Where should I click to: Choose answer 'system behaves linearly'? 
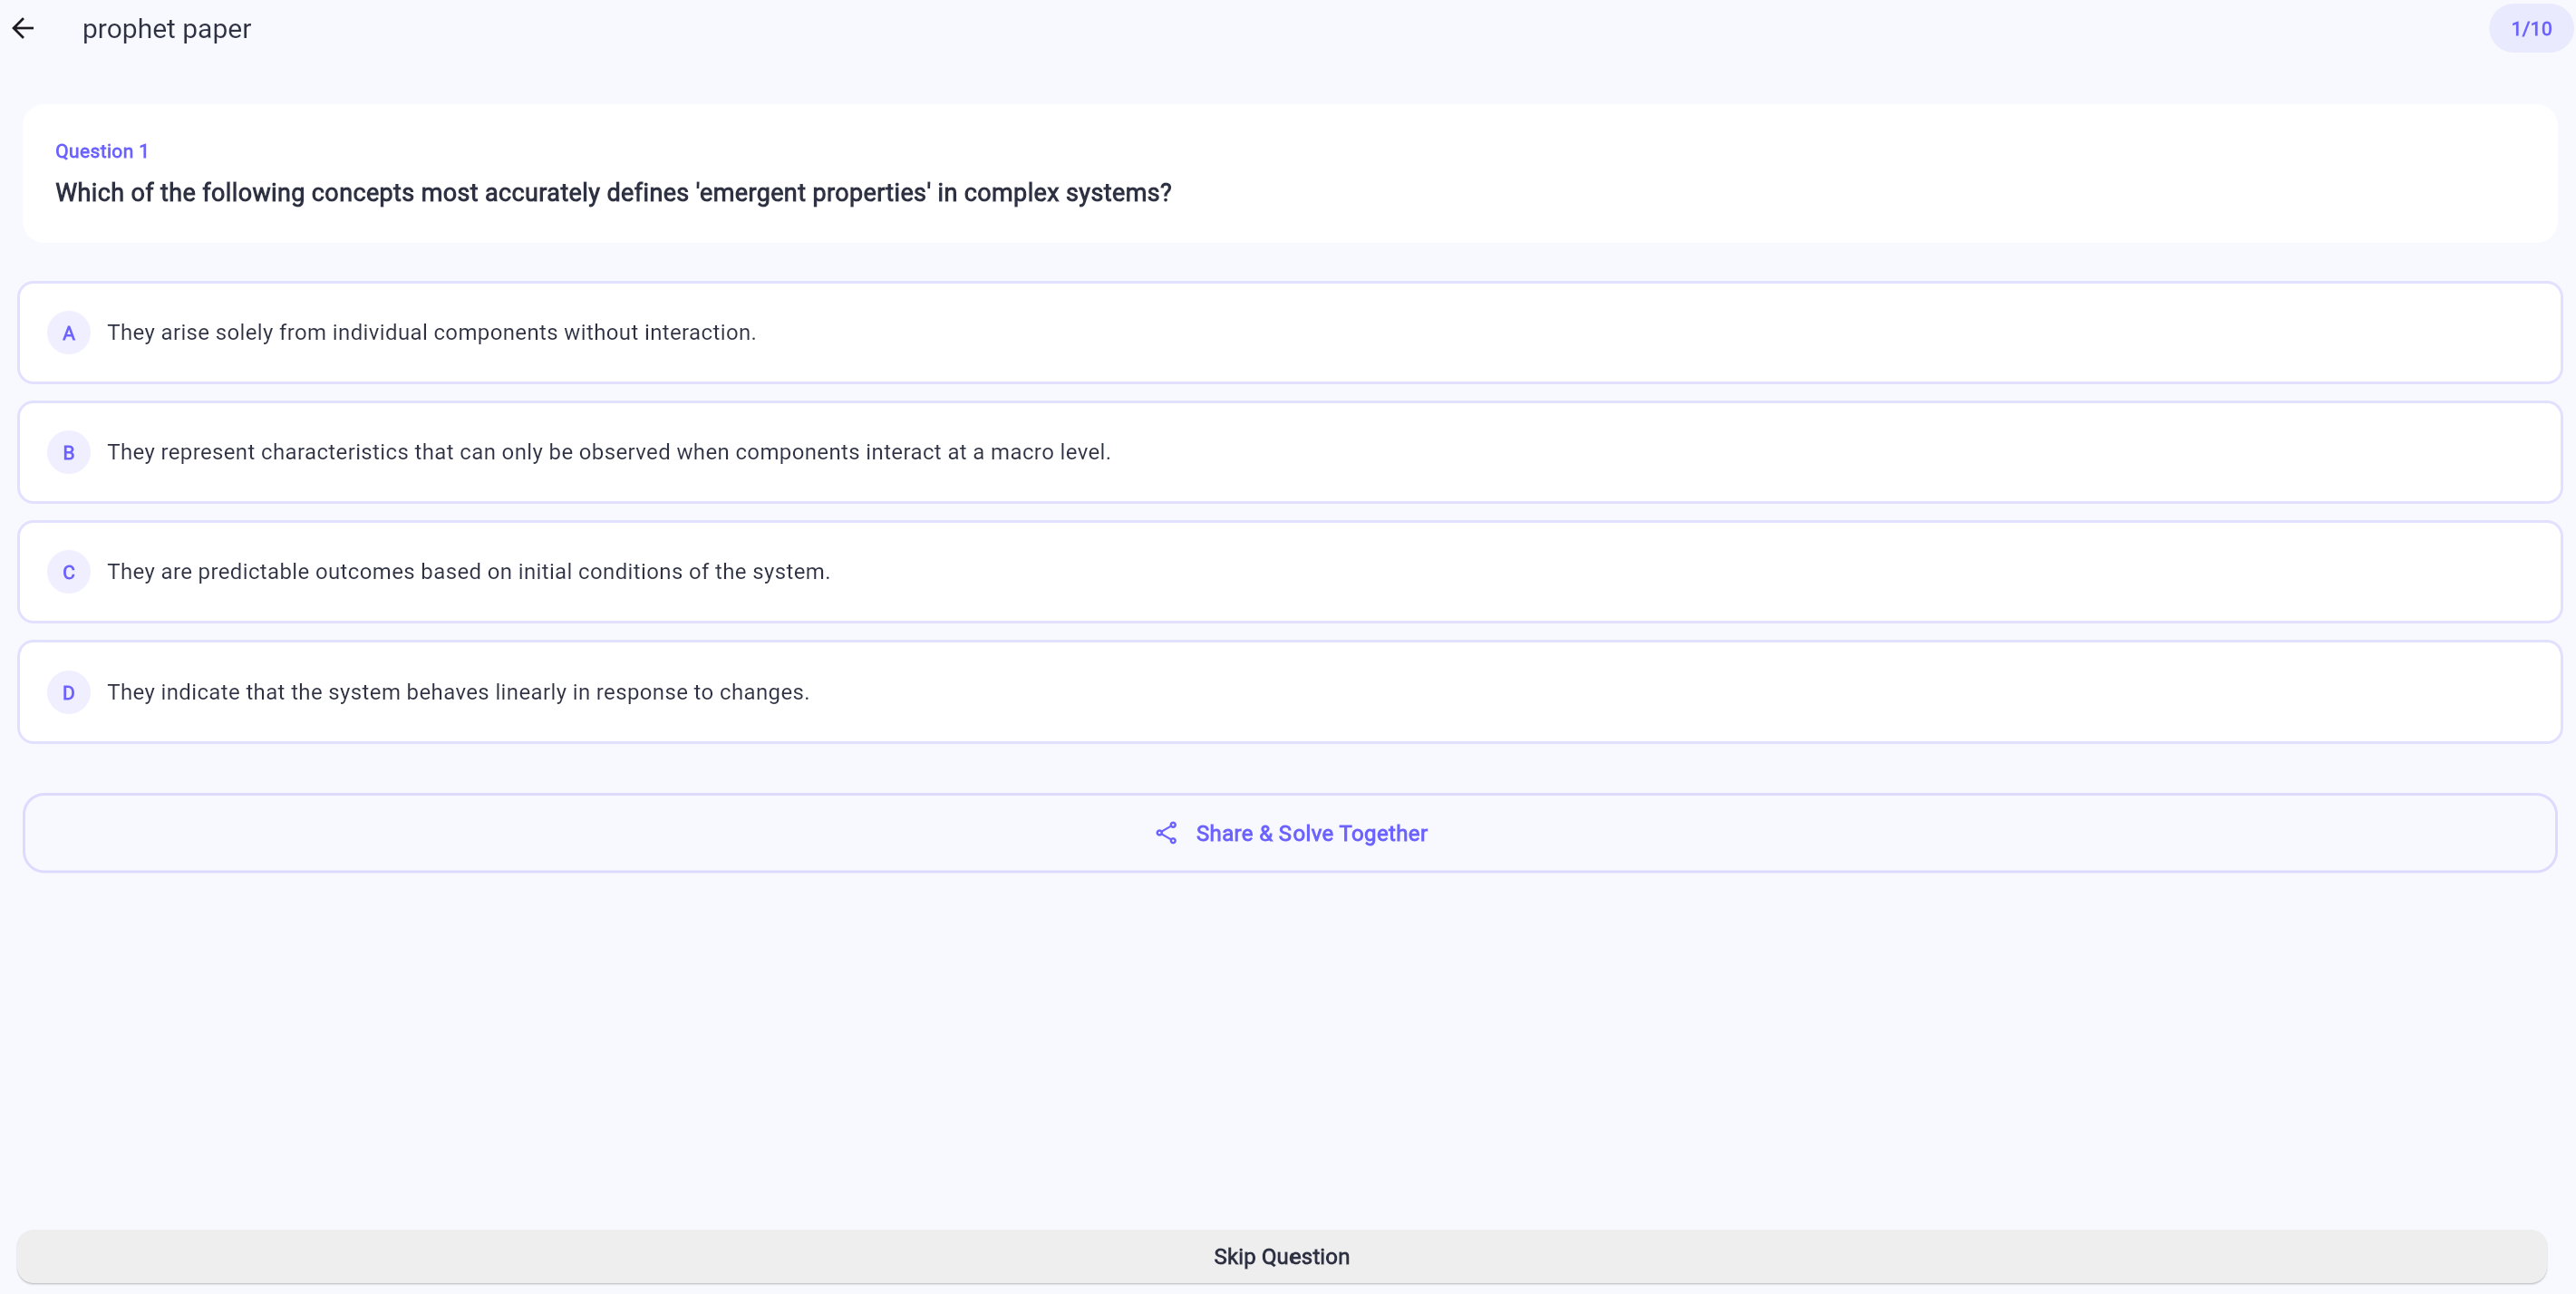pyautogui.click(x=458, y=692)
